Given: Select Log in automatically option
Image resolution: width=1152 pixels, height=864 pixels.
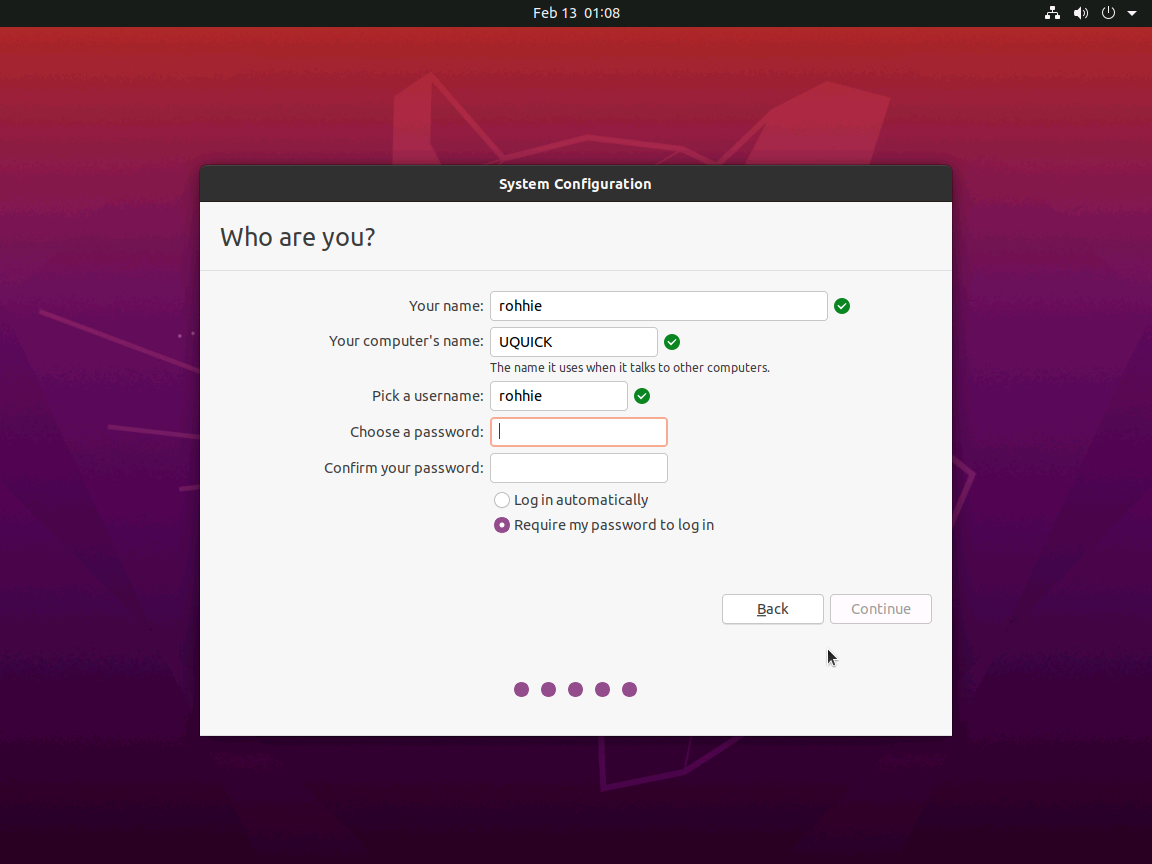Looking at the screenshot, I should 572,500.
